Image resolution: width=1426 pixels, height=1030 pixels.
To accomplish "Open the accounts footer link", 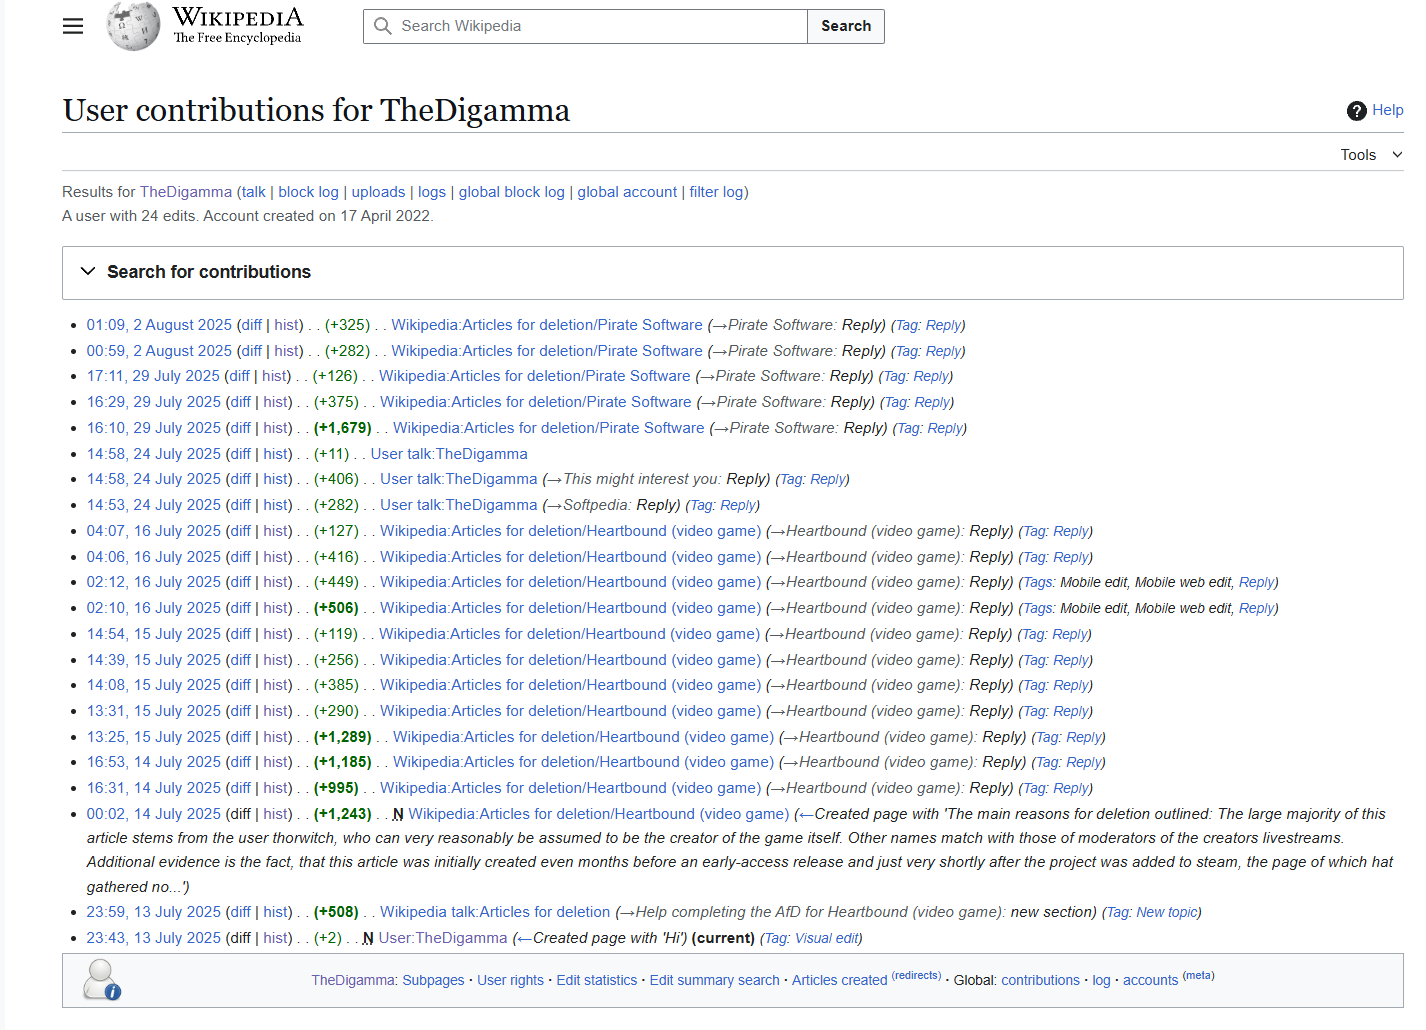I will [1150, 980].
